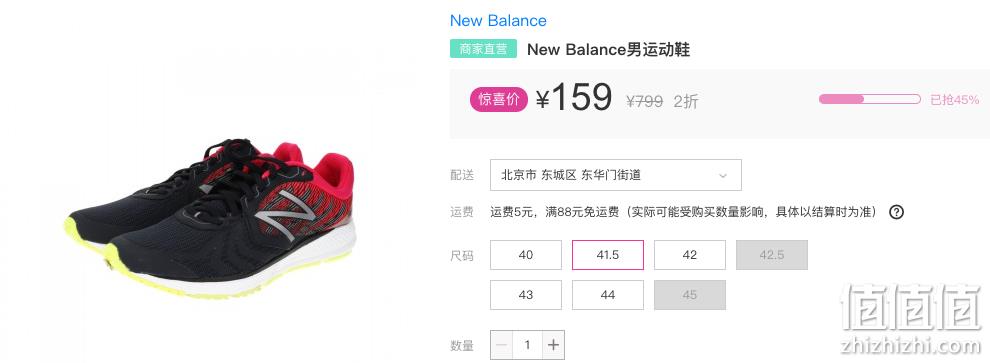Choose shoe size 42
This screenshot has width=990, height=363.
pyautogui.click(x=689, y=255)
